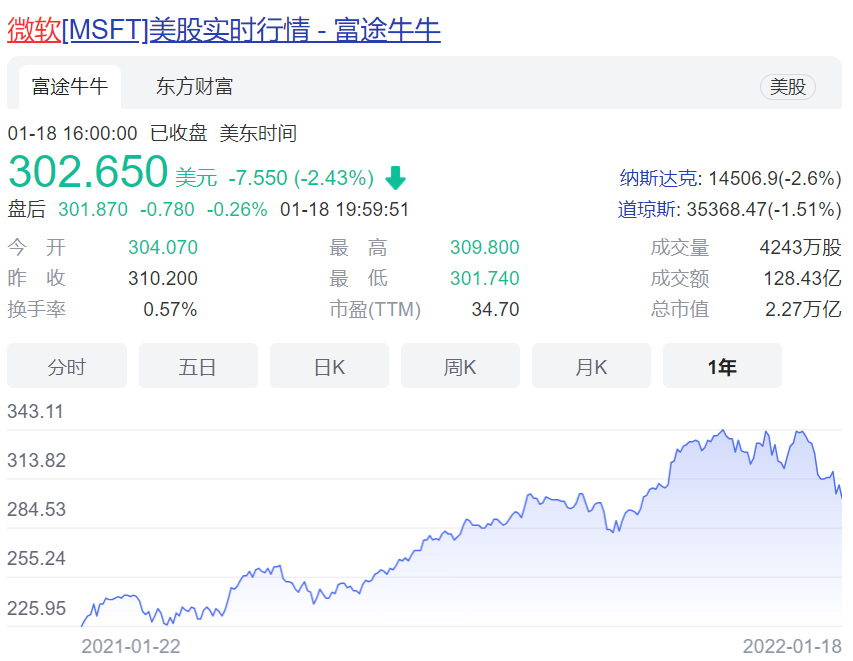853x661 pixels.
Task: Click the timestamp 01-18 16:00:00
Action: (x=72, y=133)
